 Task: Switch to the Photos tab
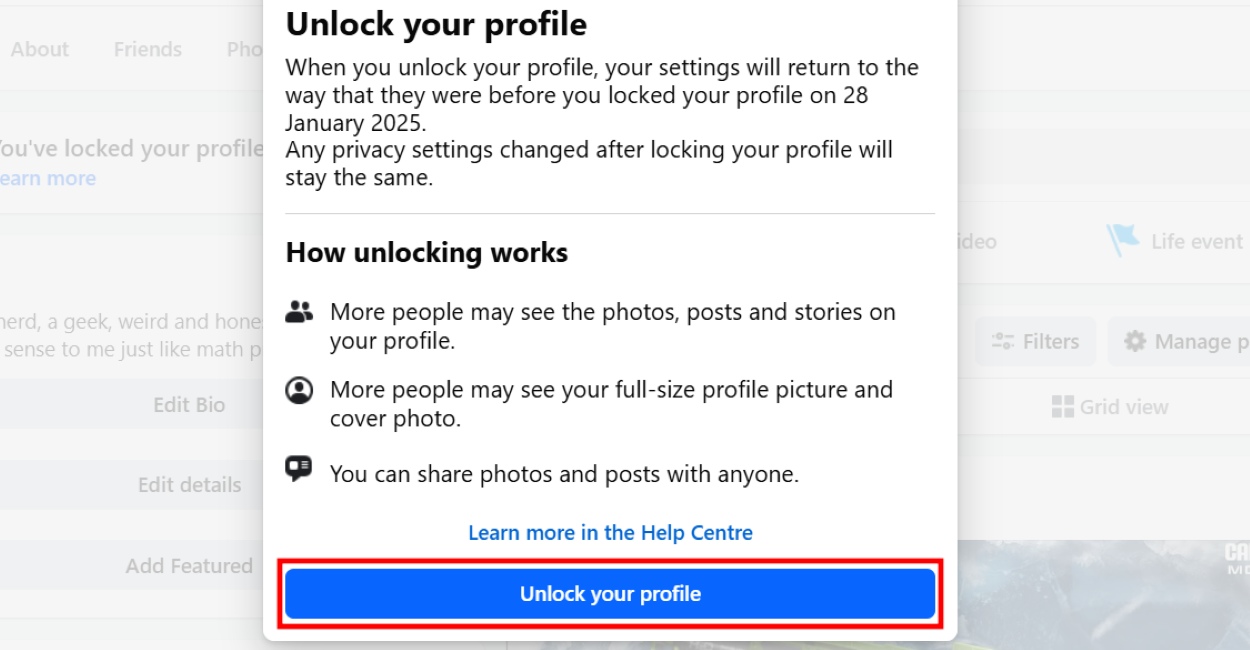tap(245, 48)
